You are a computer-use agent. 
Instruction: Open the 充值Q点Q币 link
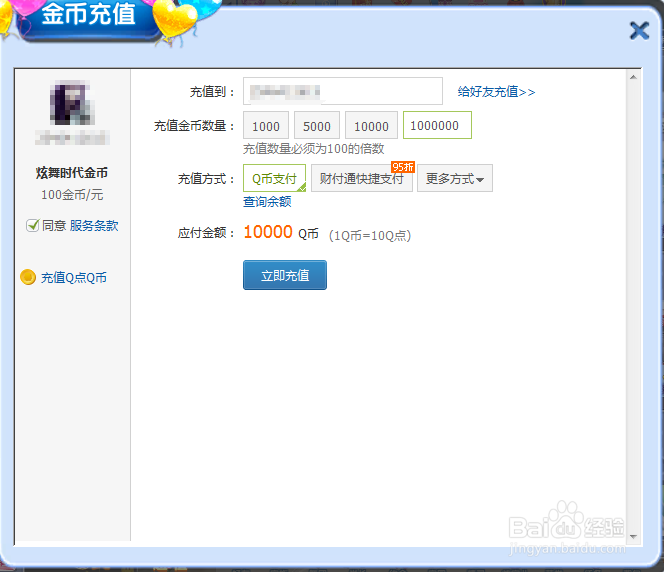tap(74, 278)
